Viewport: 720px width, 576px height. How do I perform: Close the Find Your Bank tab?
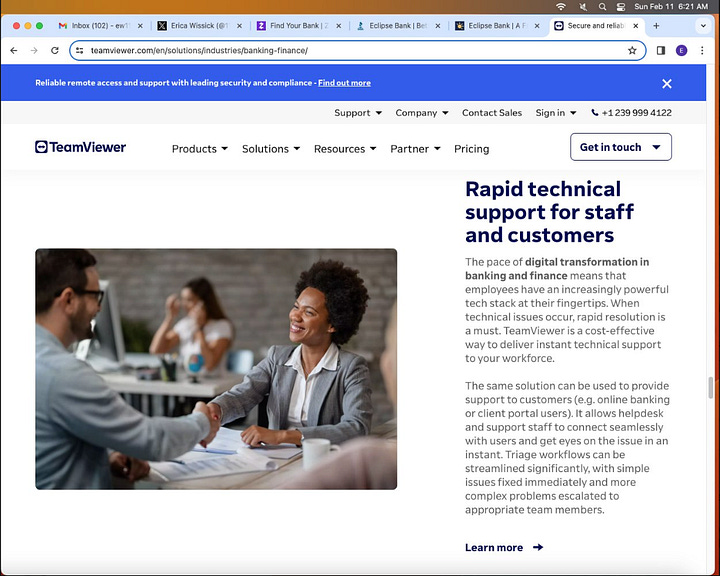338,26
